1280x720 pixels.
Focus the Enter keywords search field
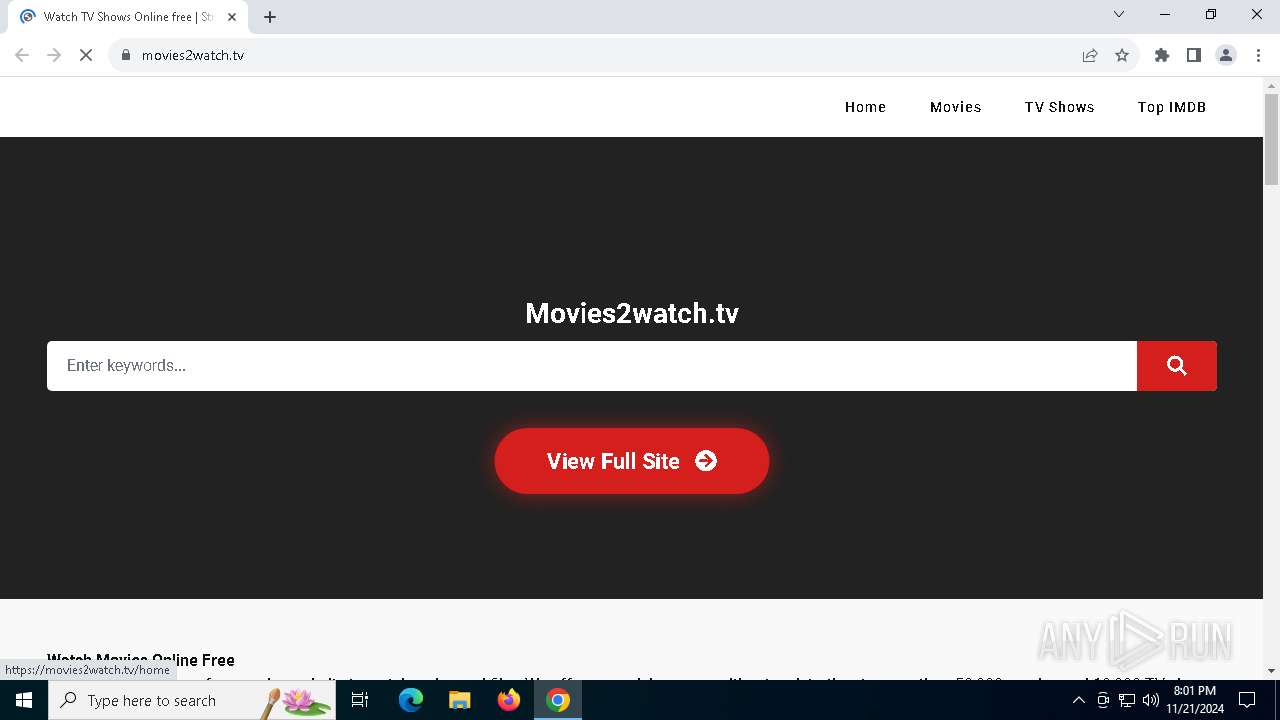pyautogui.click(x=592, y=366)
